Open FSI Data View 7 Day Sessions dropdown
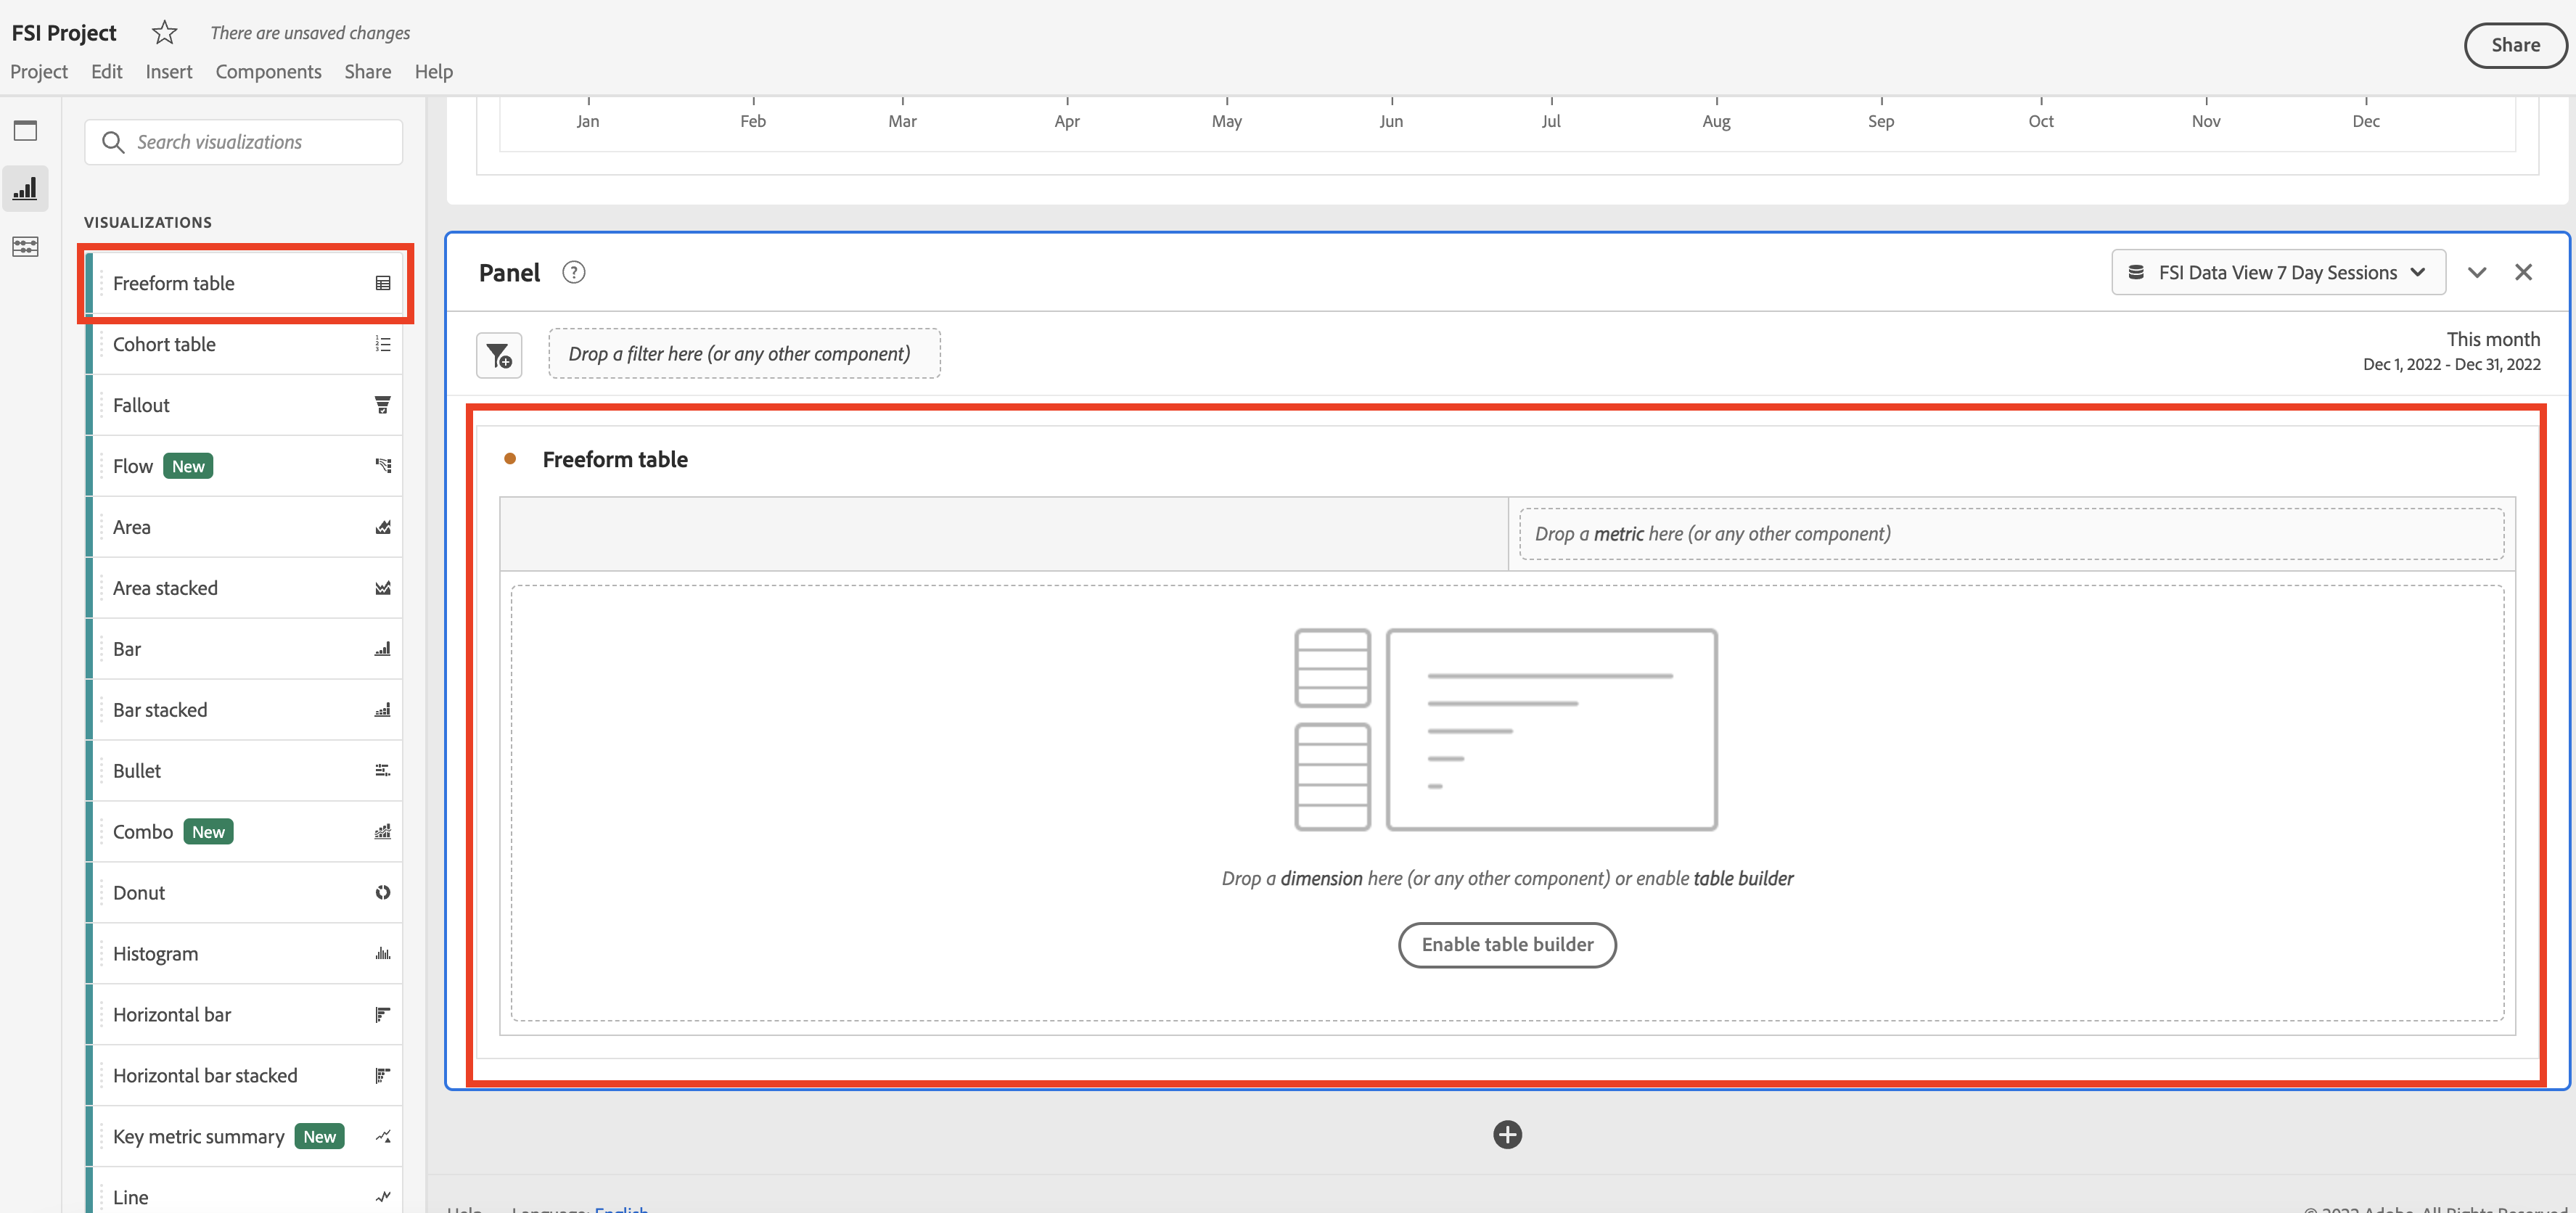Viewport: 2576px width, 1213px height. (x=2278, y=273)
